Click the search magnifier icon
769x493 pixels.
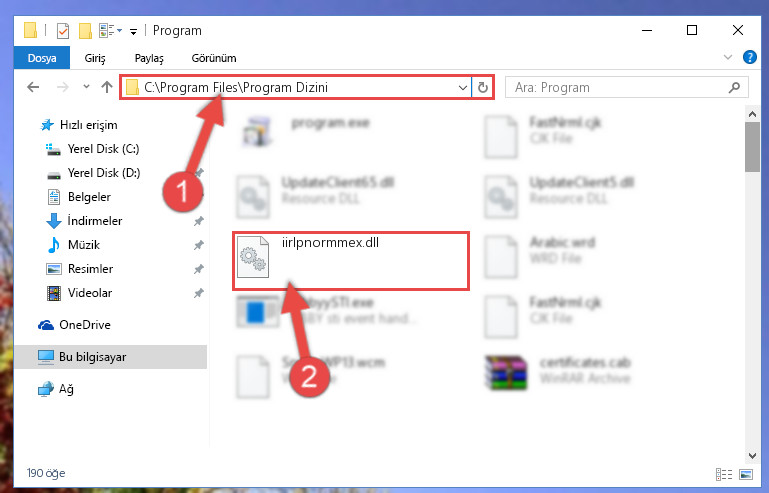coord(734,87)
